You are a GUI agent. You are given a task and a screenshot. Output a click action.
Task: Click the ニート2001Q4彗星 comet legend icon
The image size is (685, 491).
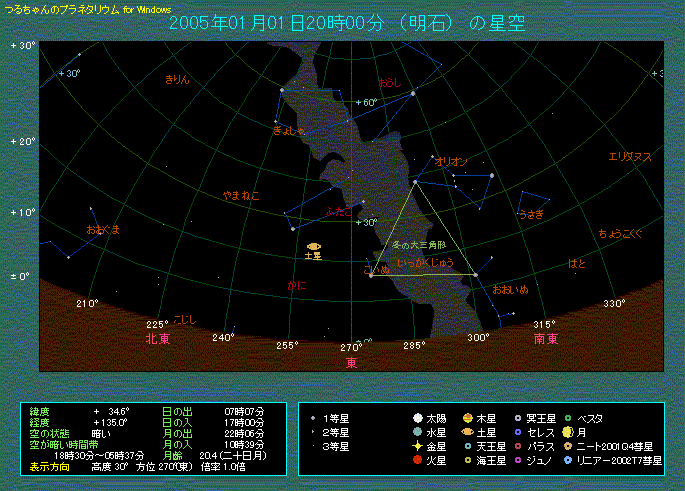tap(567, 446)
